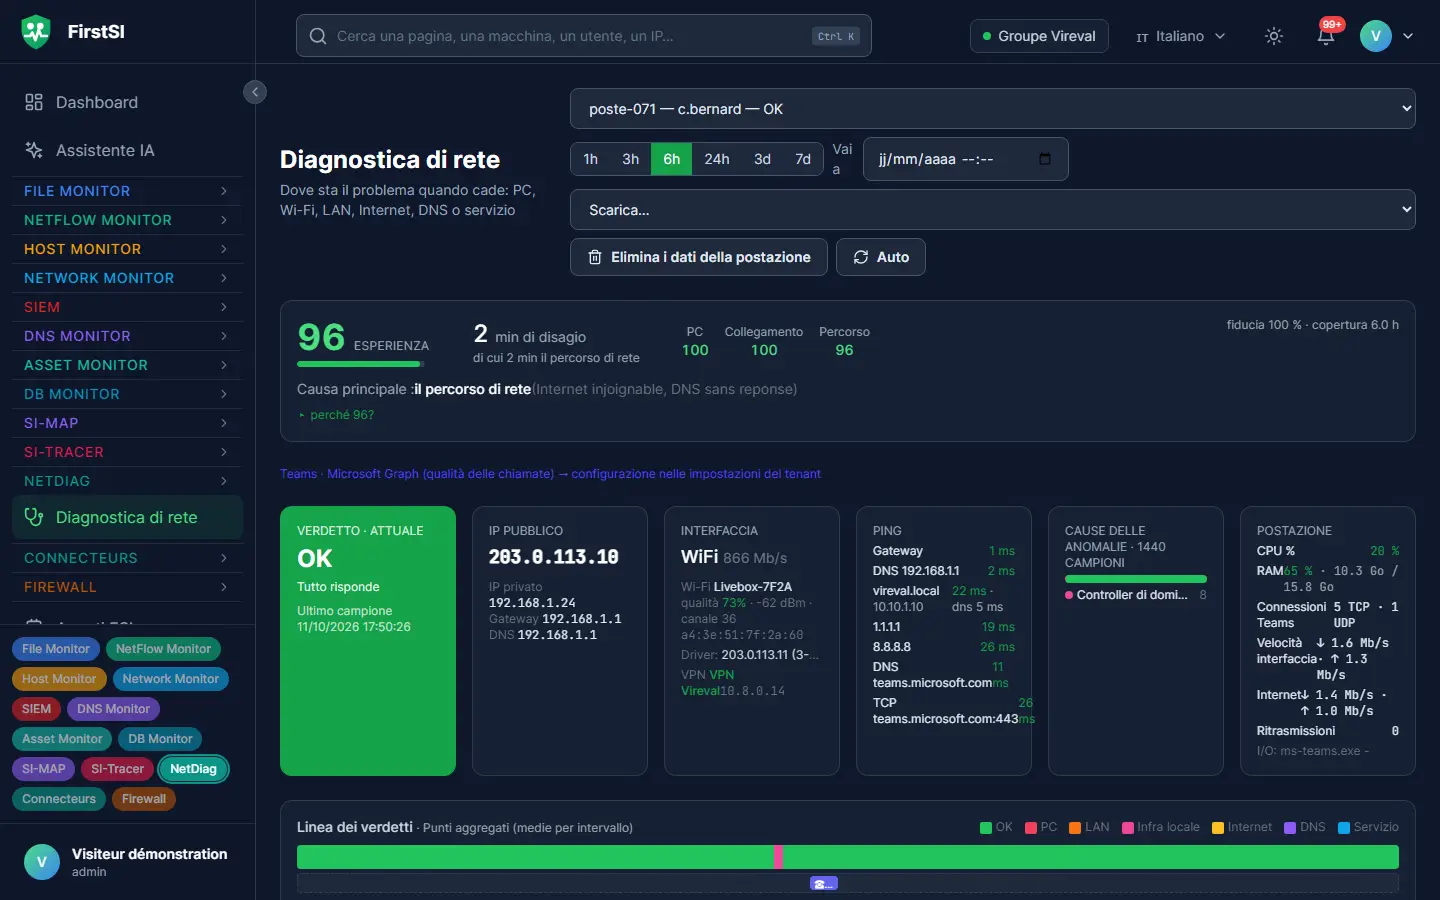Open the workstation selector poste-071 dropdown
Screen dimensions: 1440x900
(x=993, y=109)
